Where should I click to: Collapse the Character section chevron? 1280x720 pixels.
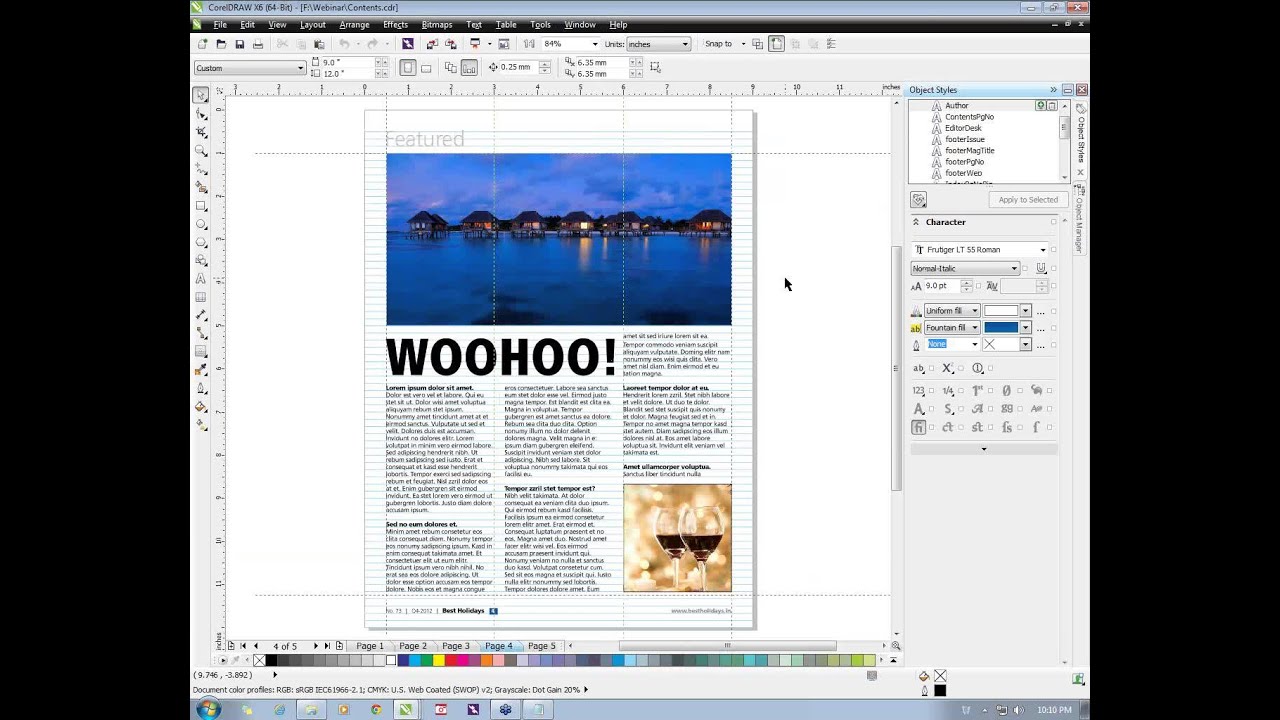point(915,222)
